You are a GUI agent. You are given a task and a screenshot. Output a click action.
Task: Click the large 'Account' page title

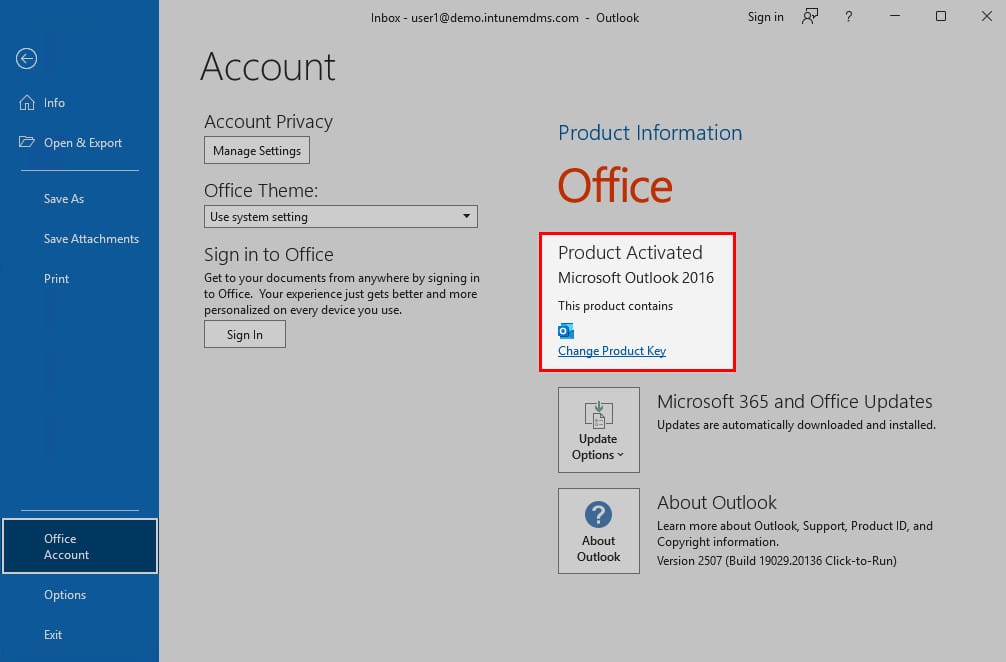click(268, 67)
